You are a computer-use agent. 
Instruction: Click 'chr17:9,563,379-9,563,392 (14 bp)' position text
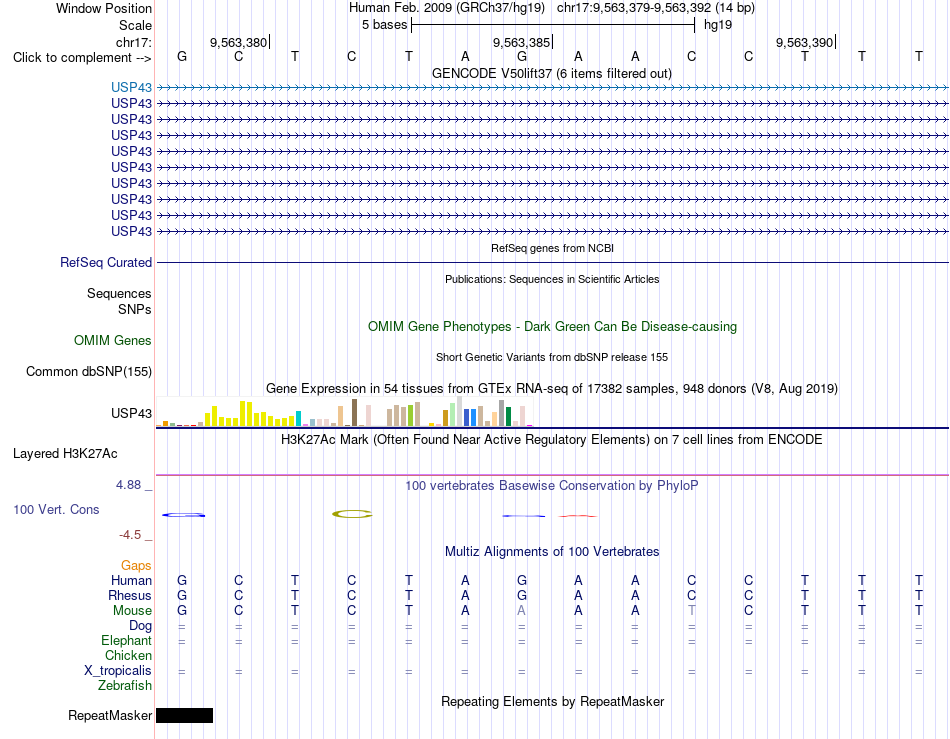656,8
